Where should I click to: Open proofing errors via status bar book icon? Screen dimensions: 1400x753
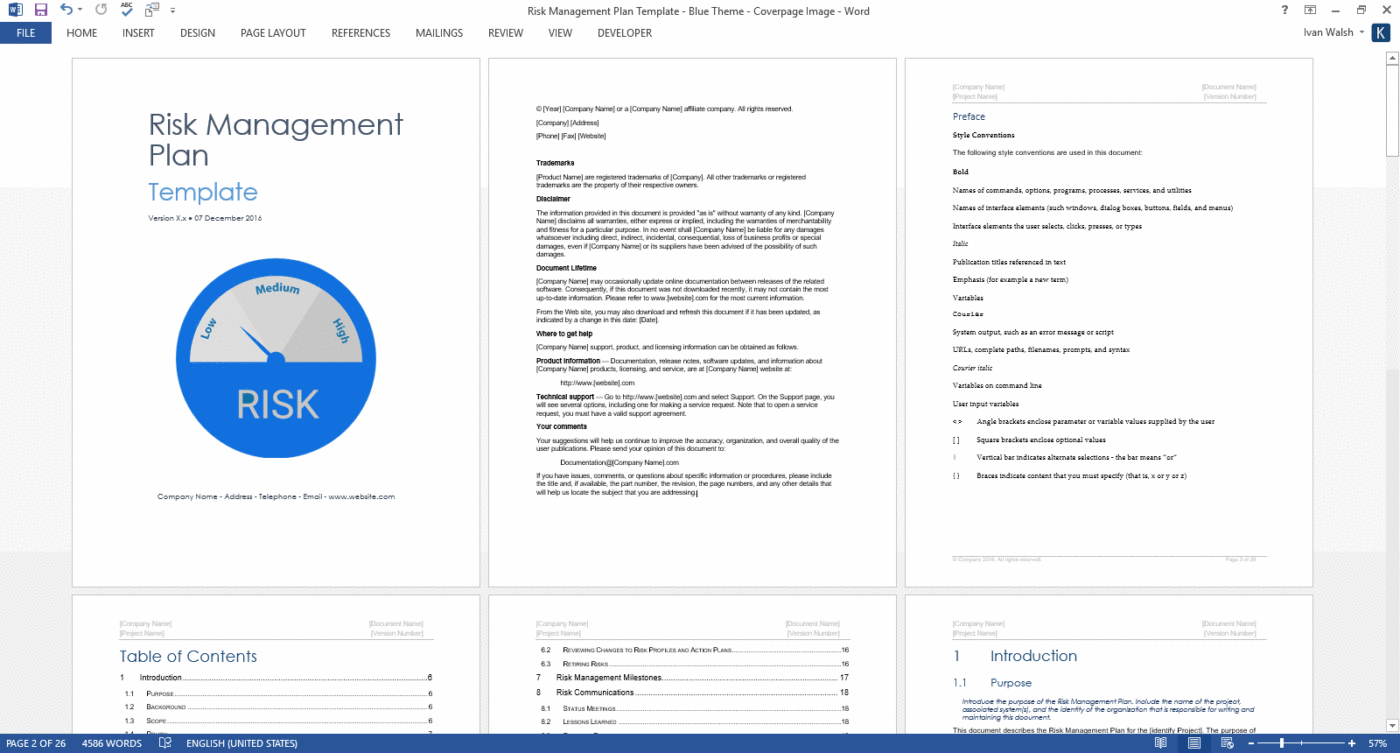[163, 743]
